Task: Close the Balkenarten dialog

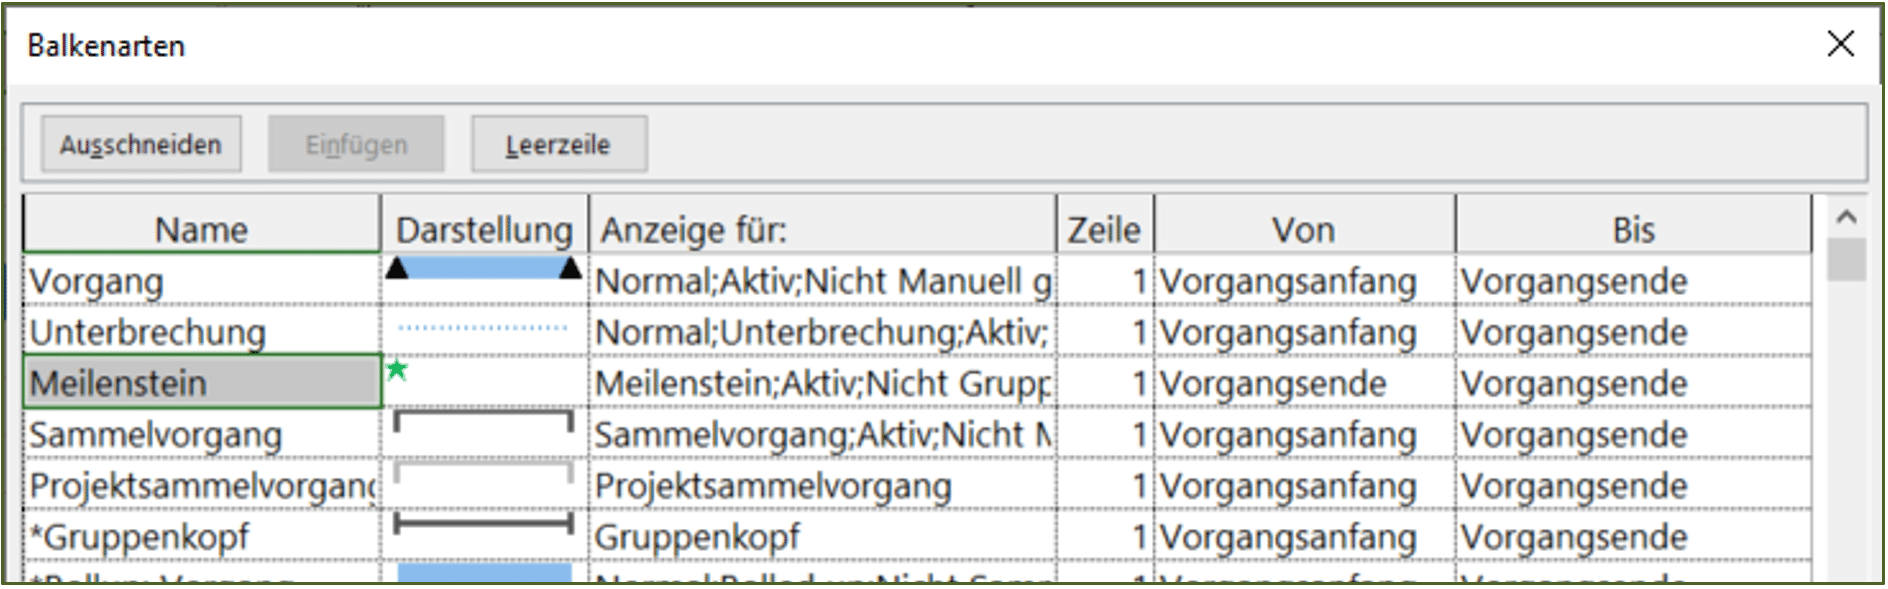Action: [x=1841, y=44]
